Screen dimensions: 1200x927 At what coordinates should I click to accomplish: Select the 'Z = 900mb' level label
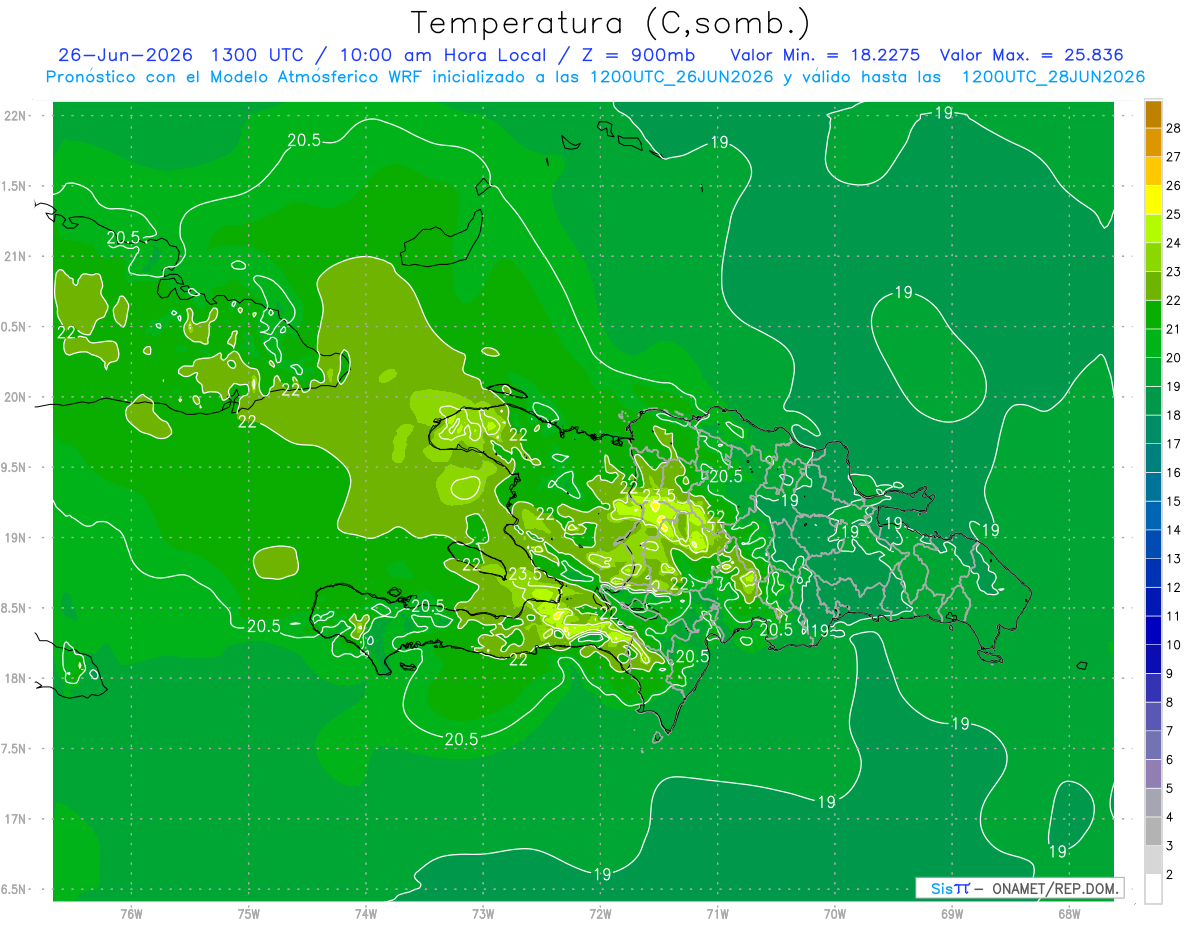[x=636, y=55]
